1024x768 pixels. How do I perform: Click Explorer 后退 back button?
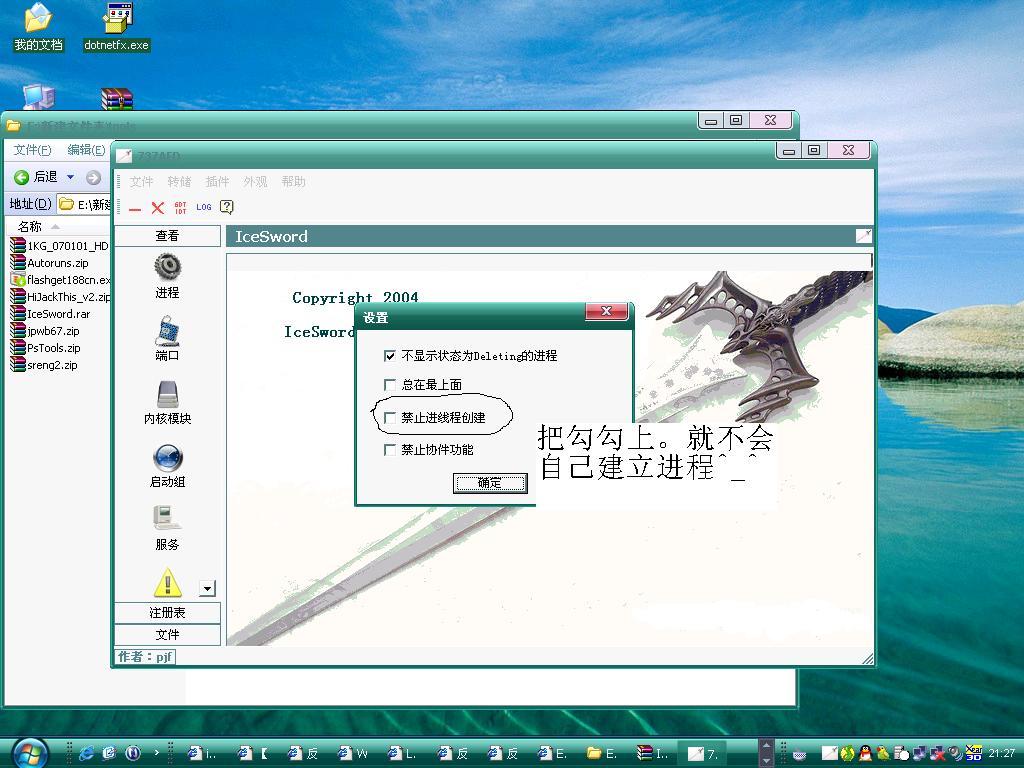tap(36, 177)
